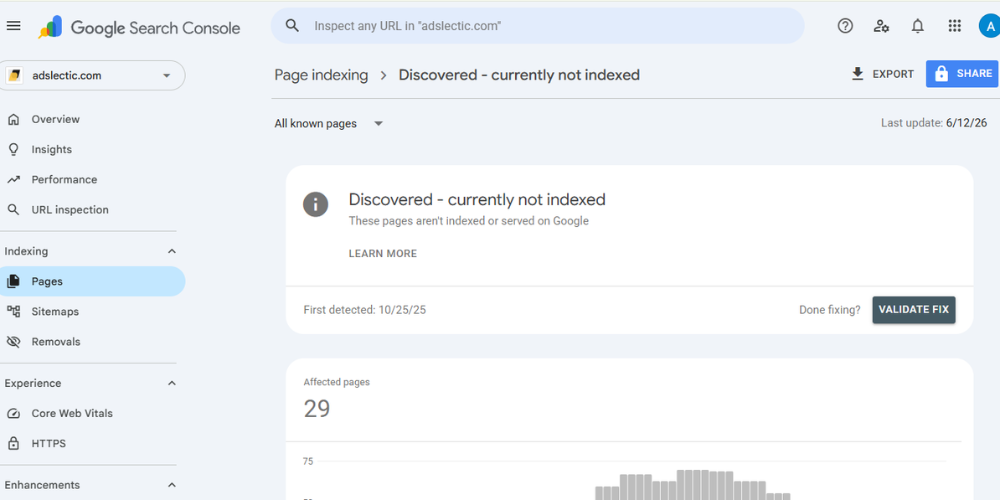1000x500 pixels.
Task: Collapse the Experience section
Action: [x=172, y=383]
